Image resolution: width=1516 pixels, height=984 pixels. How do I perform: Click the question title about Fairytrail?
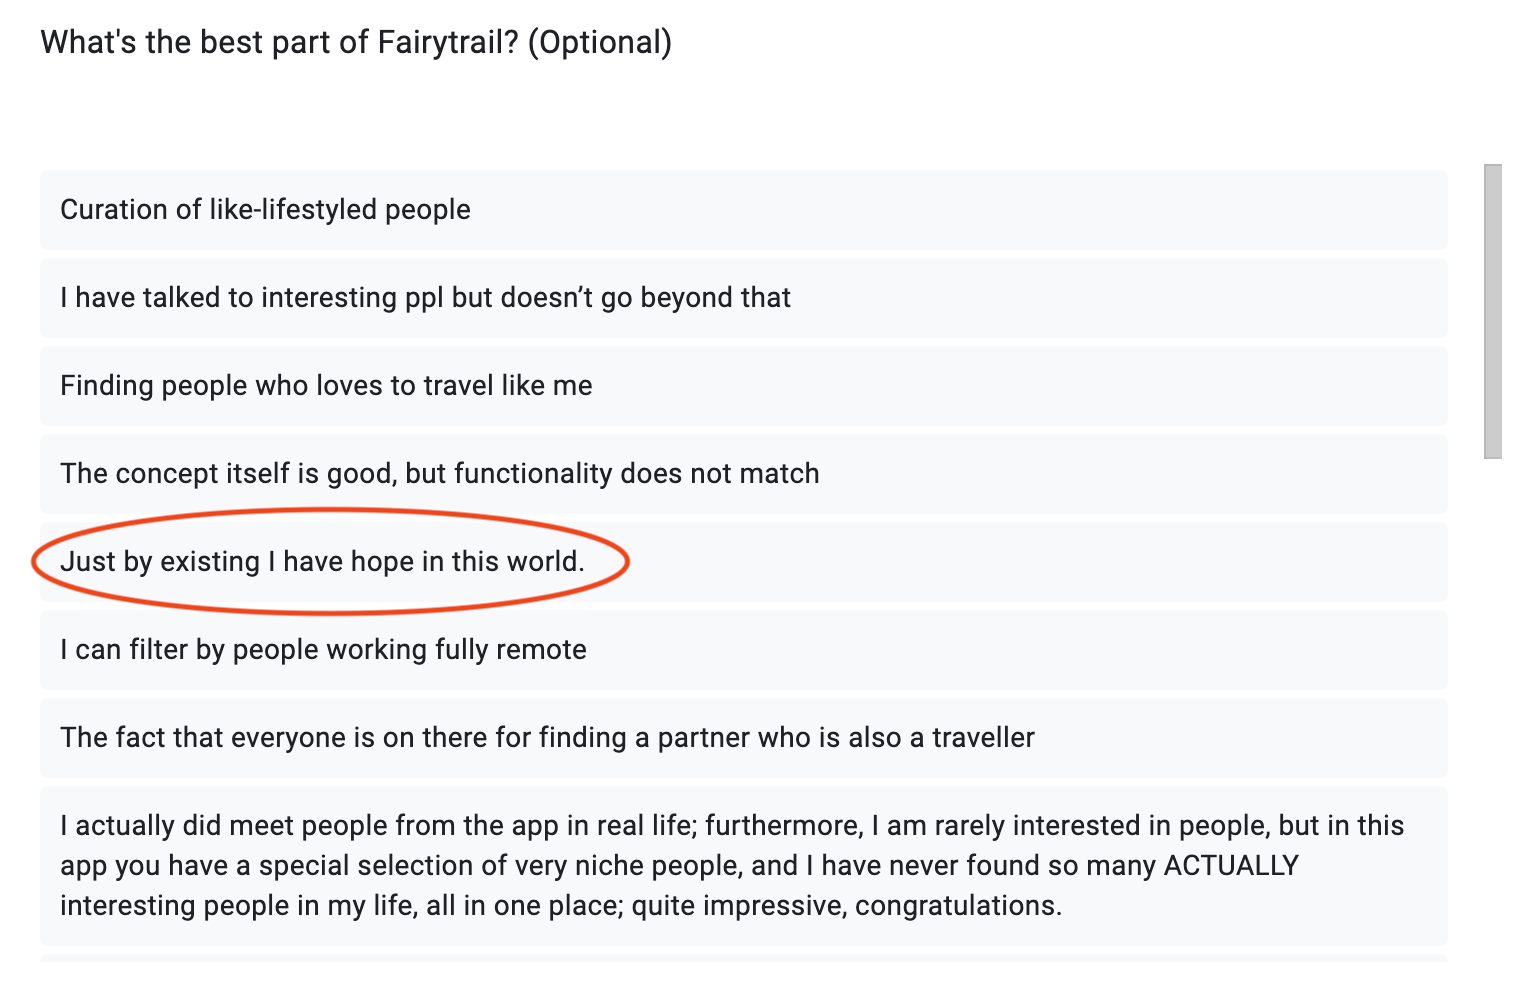[356, 43]
